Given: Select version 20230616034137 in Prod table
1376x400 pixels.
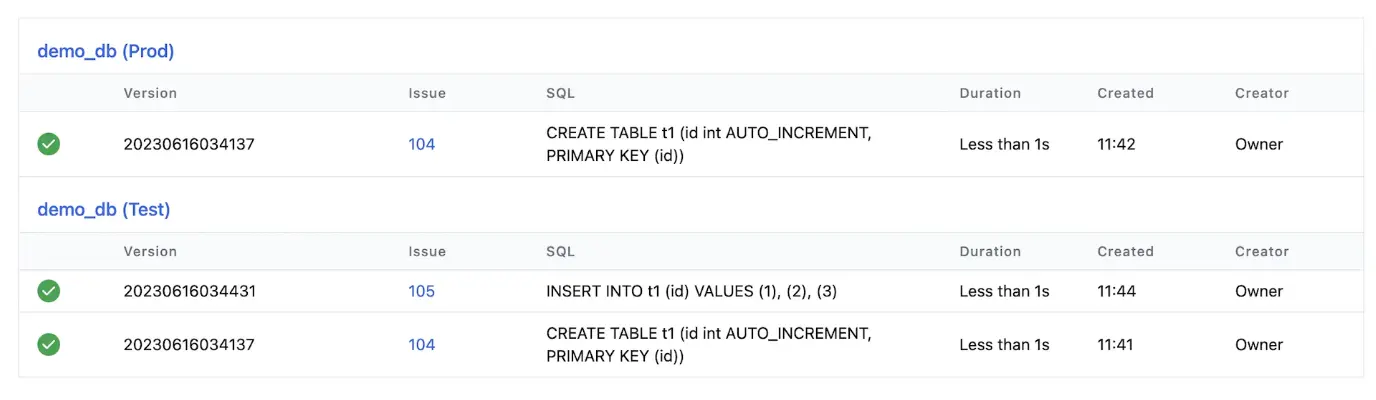Looking at the screenshot, I should click(x=189, y=144).
